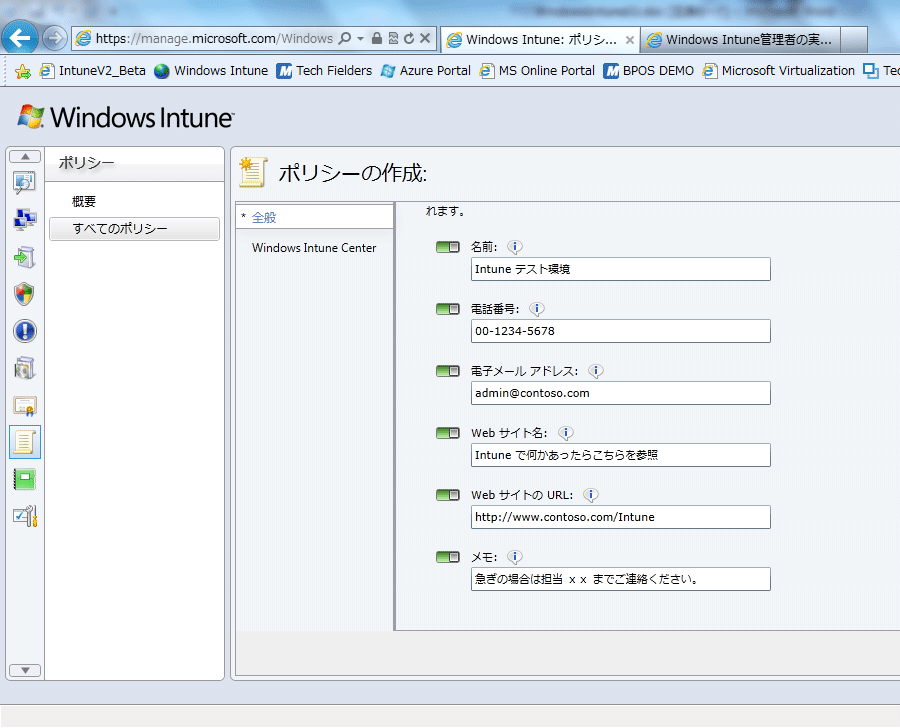The image size is (900, 728).
Task: Open the Endpoint Protection shield workspace
Action: (x=25, y=294)
